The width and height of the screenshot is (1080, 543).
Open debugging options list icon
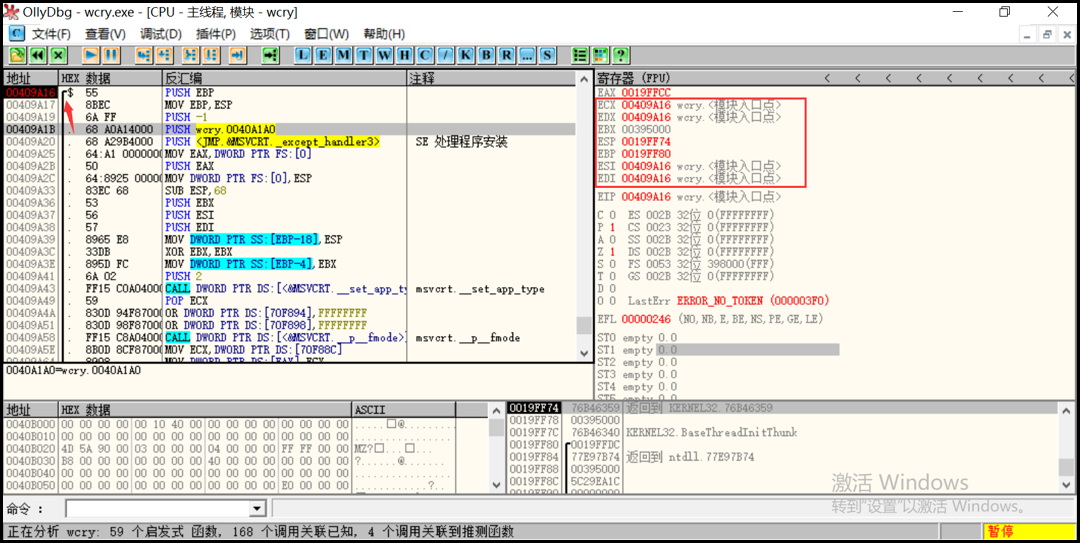[x=581, y=54]
